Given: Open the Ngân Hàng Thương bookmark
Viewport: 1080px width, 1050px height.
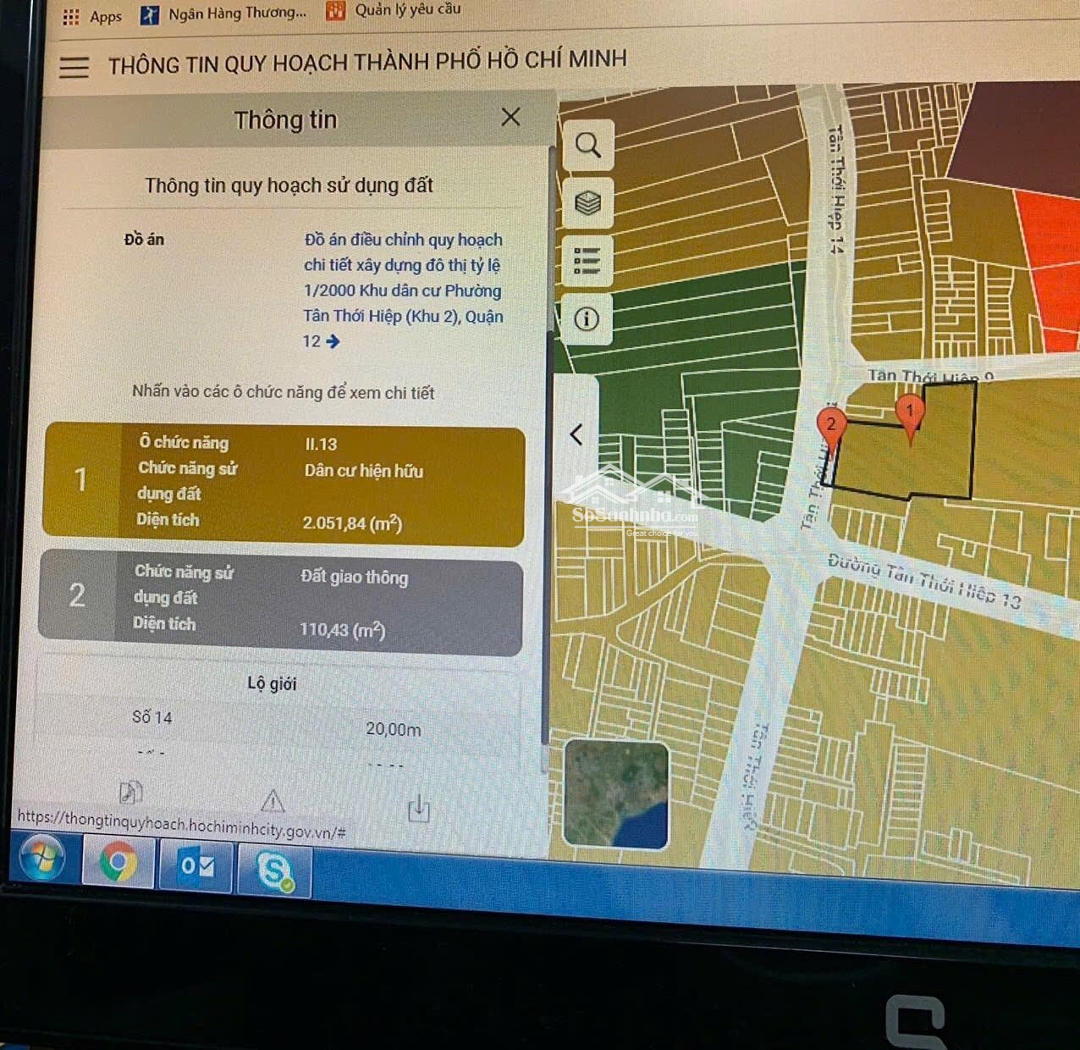Looking at the screenshot, I should (224, 14).
